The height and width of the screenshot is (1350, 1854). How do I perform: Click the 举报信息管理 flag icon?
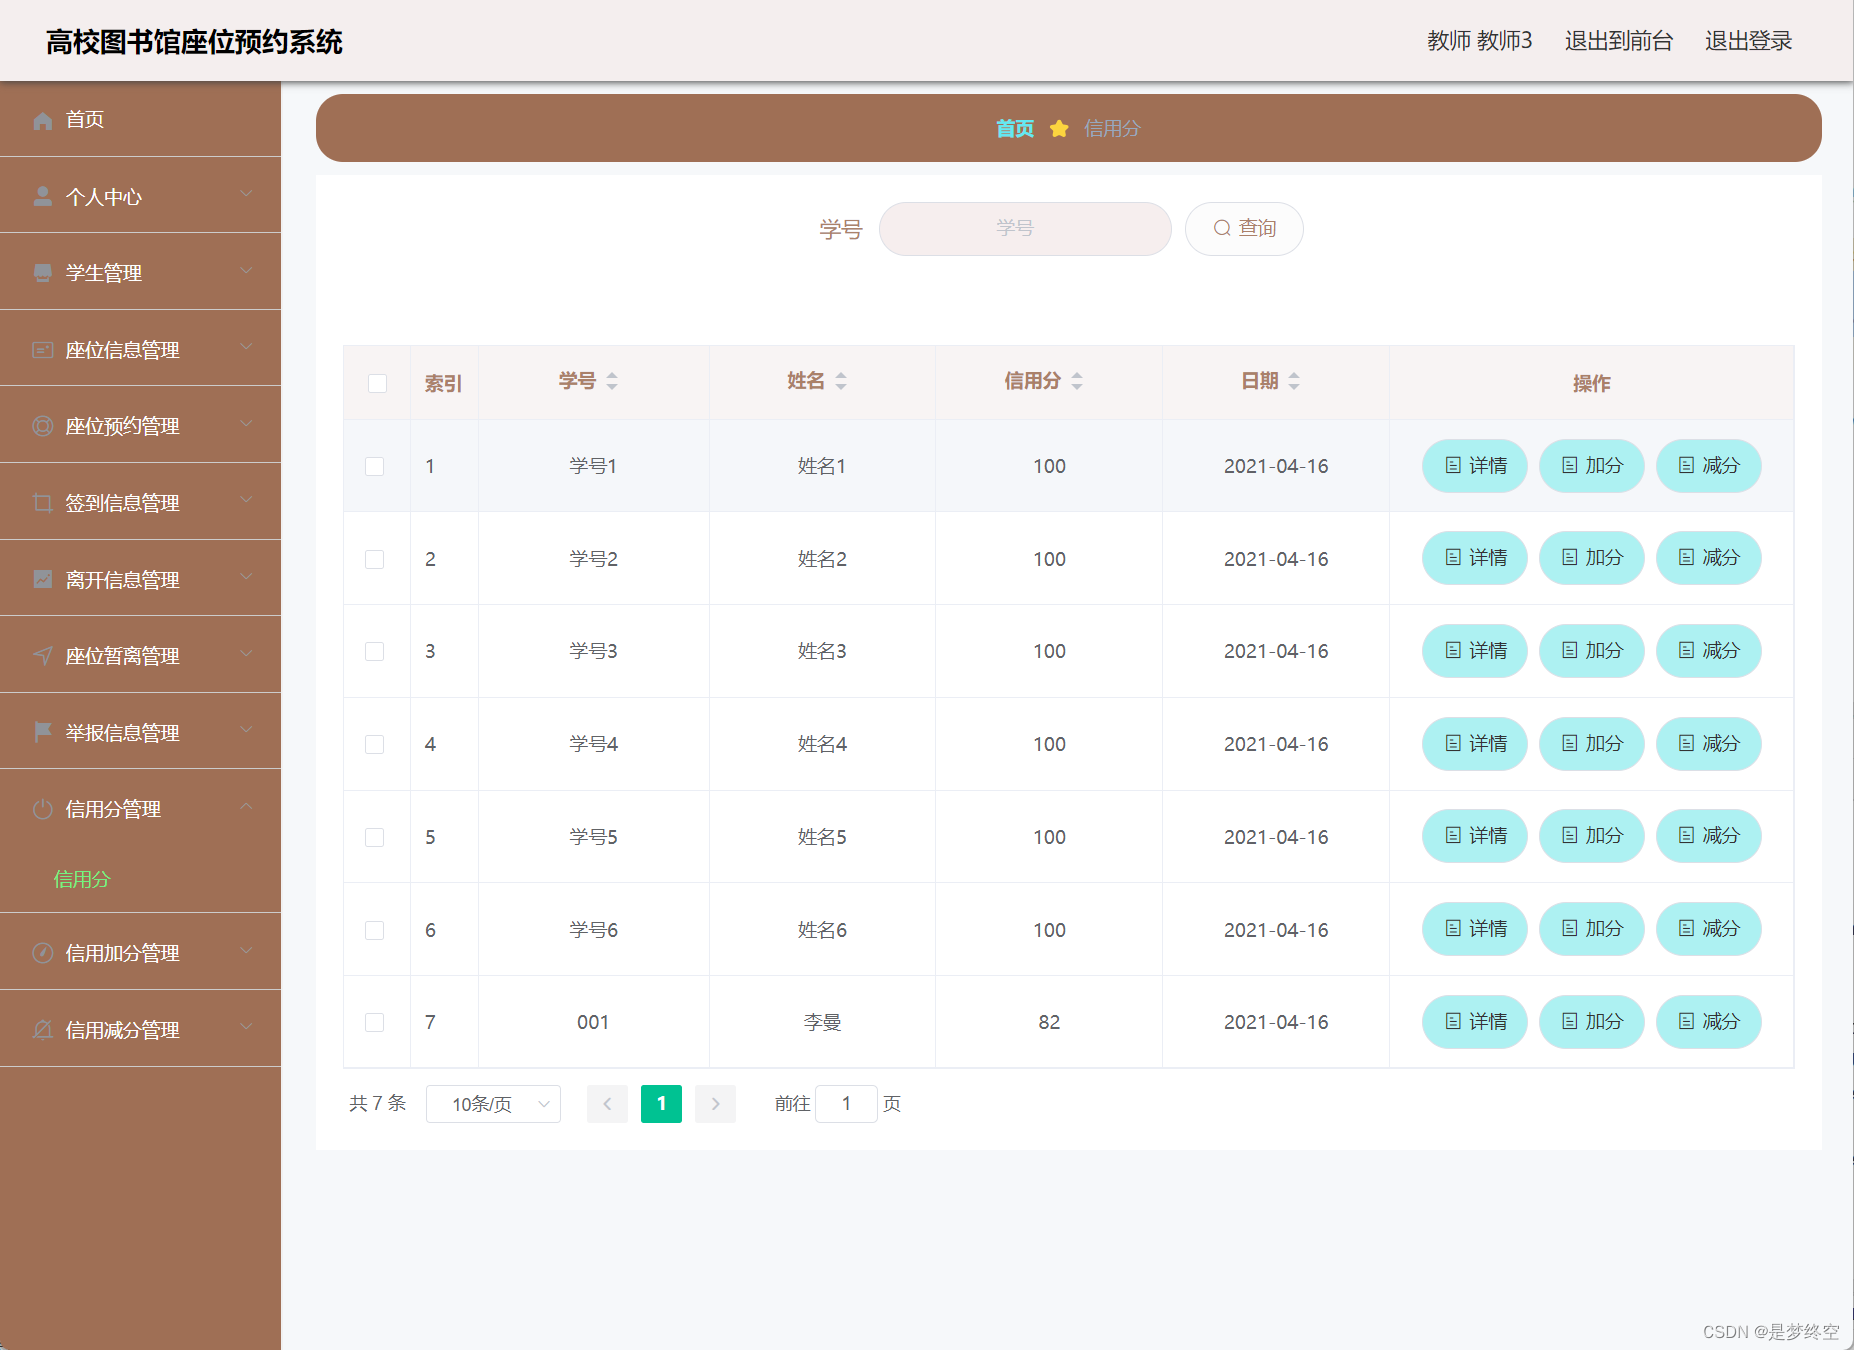click(x=42, y=731)
